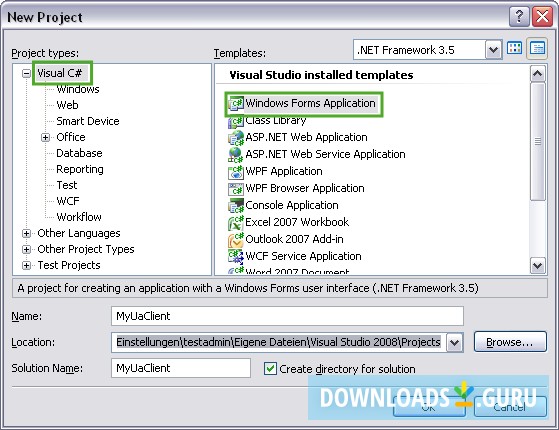Select Test Projects in tree
The image size is (559, 430).
coord(69,265)
